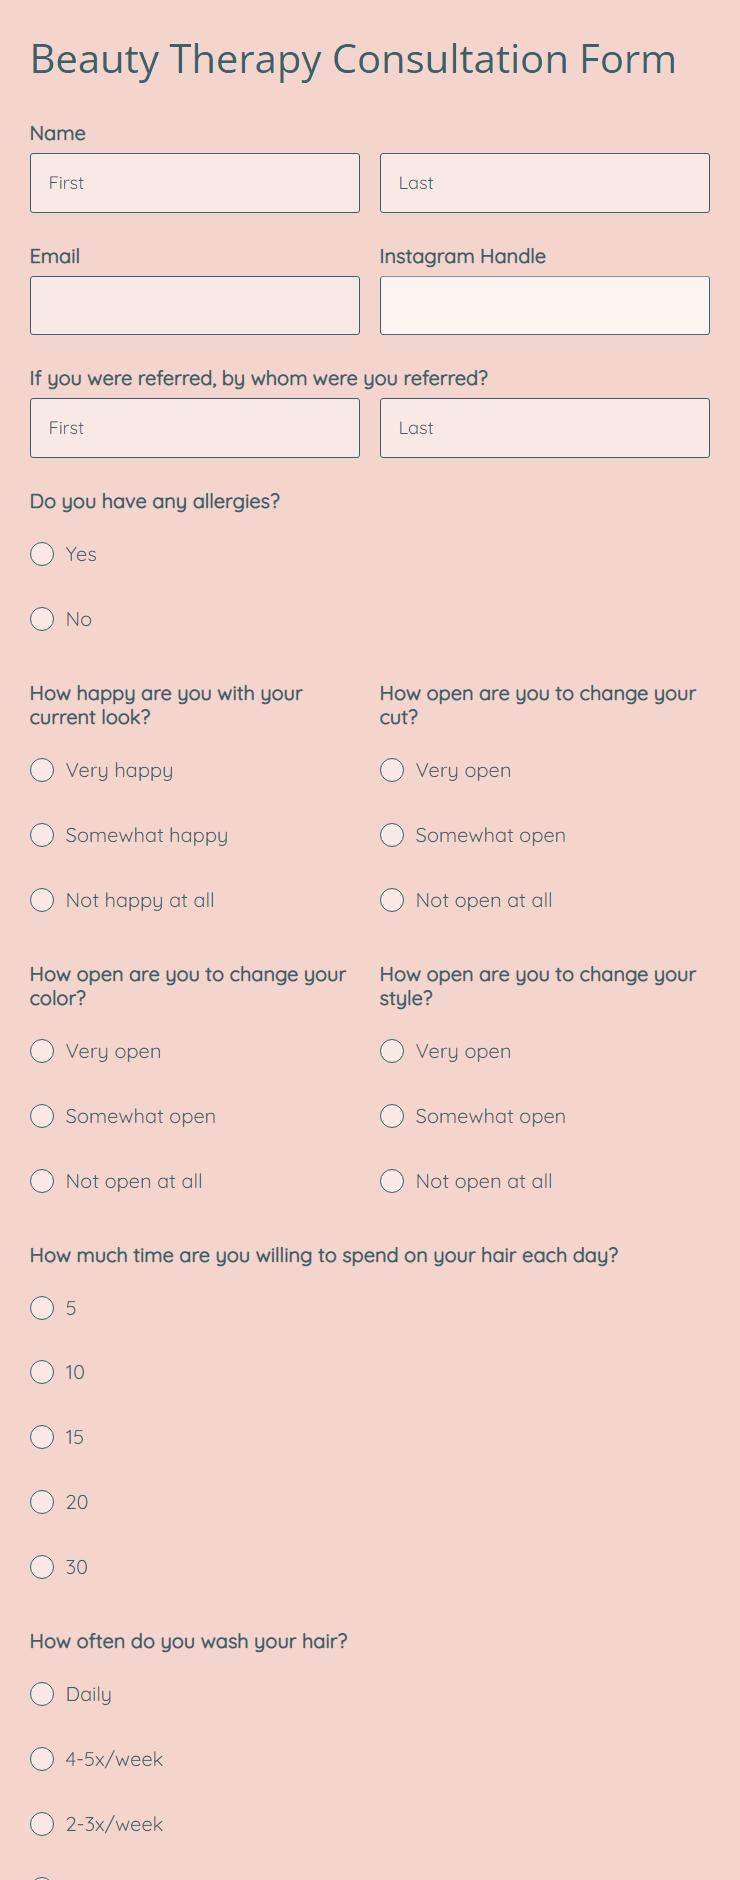
Task: Choose 5 minutes hair time
Action: point(42,1308)
